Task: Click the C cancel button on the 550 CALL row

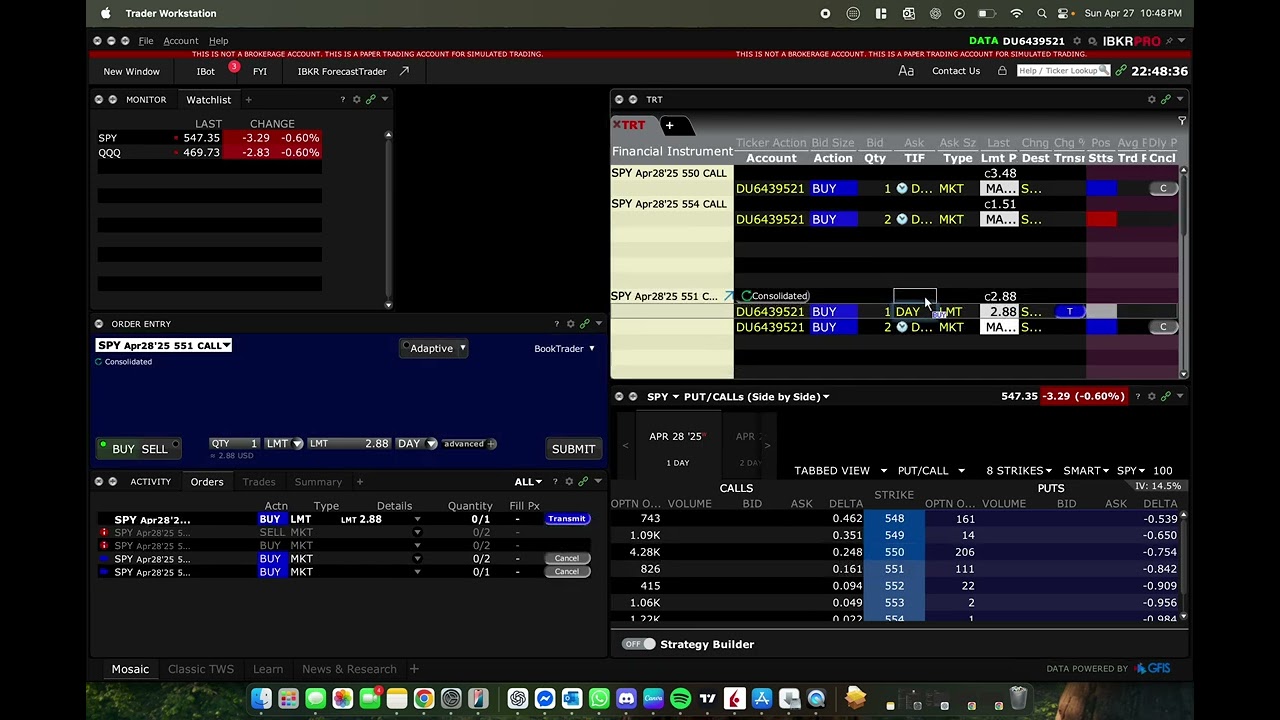Action: tap(1163, 188)
